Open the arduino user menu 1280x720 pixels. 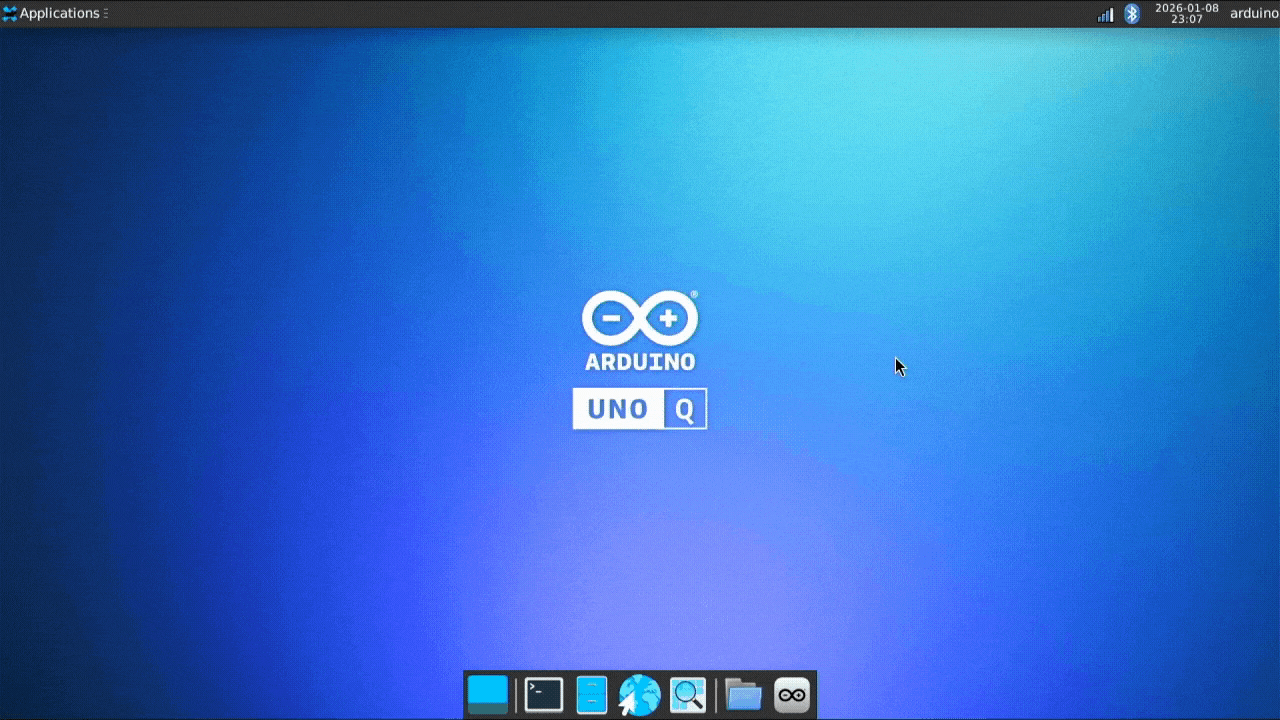point(1254,14)
